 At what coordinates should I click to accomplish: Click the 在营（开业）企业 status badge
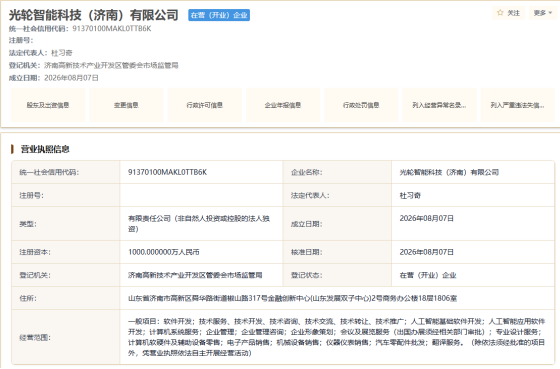click(x=219, y=15)
